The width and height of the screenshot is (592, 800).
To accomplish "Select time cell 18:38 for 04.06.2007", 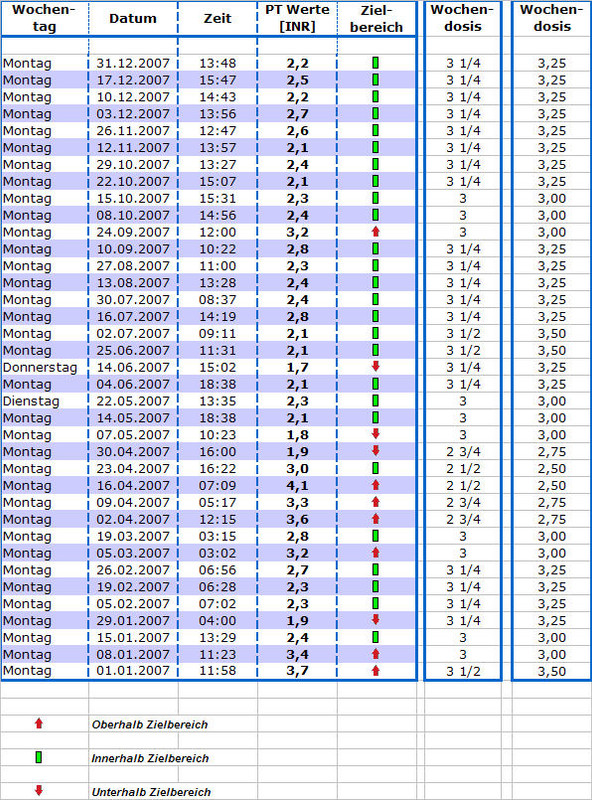I will pyautogui.click(x=217, y=384).
